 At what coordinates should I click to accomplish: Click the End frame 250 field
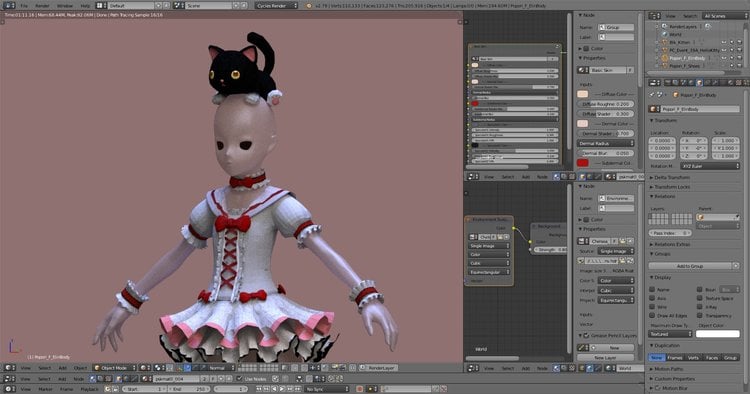(x=189, y=389)
